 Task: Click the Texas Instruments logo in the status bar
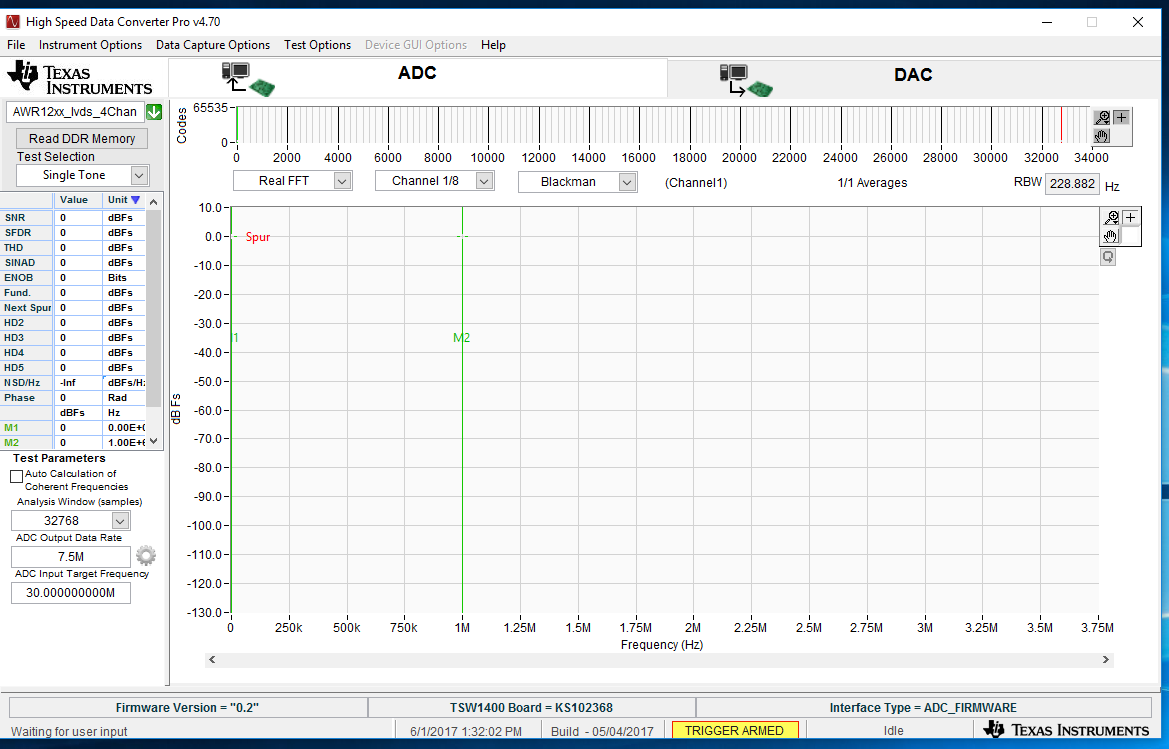(x=1066, y=730)
